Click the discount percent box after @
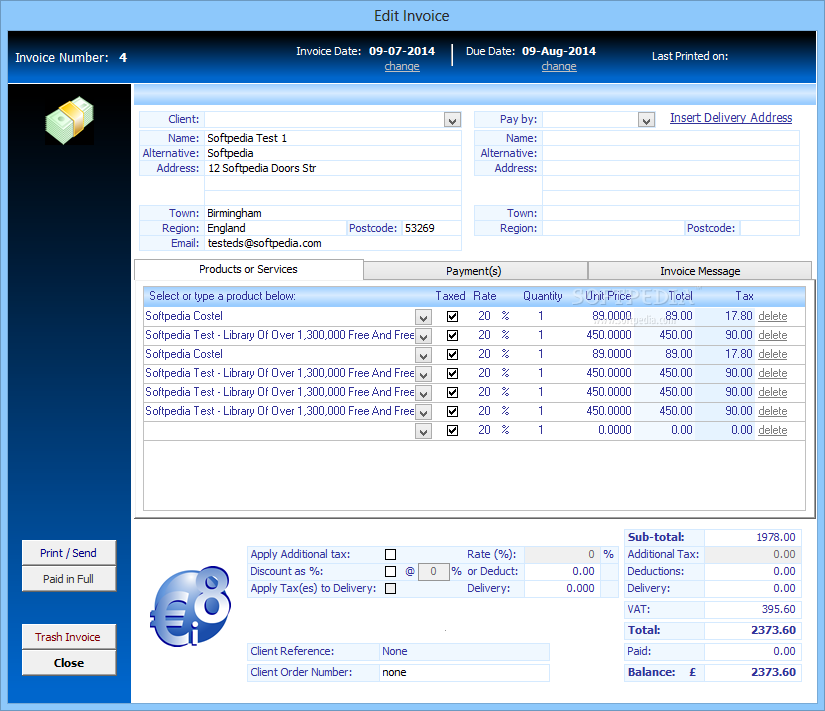This screenshot has width=825, height=711. (434, 572)
